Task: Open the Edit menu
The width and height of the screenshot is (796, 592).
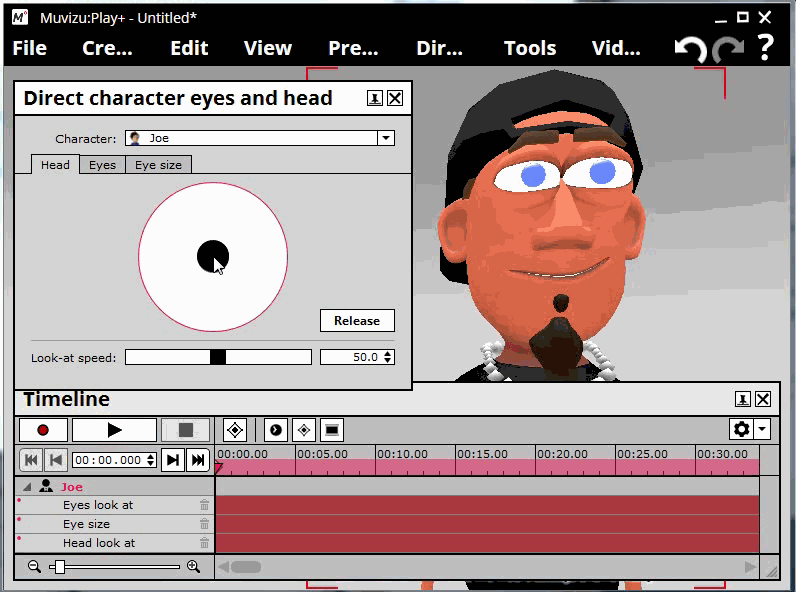Action: point(189,48)
